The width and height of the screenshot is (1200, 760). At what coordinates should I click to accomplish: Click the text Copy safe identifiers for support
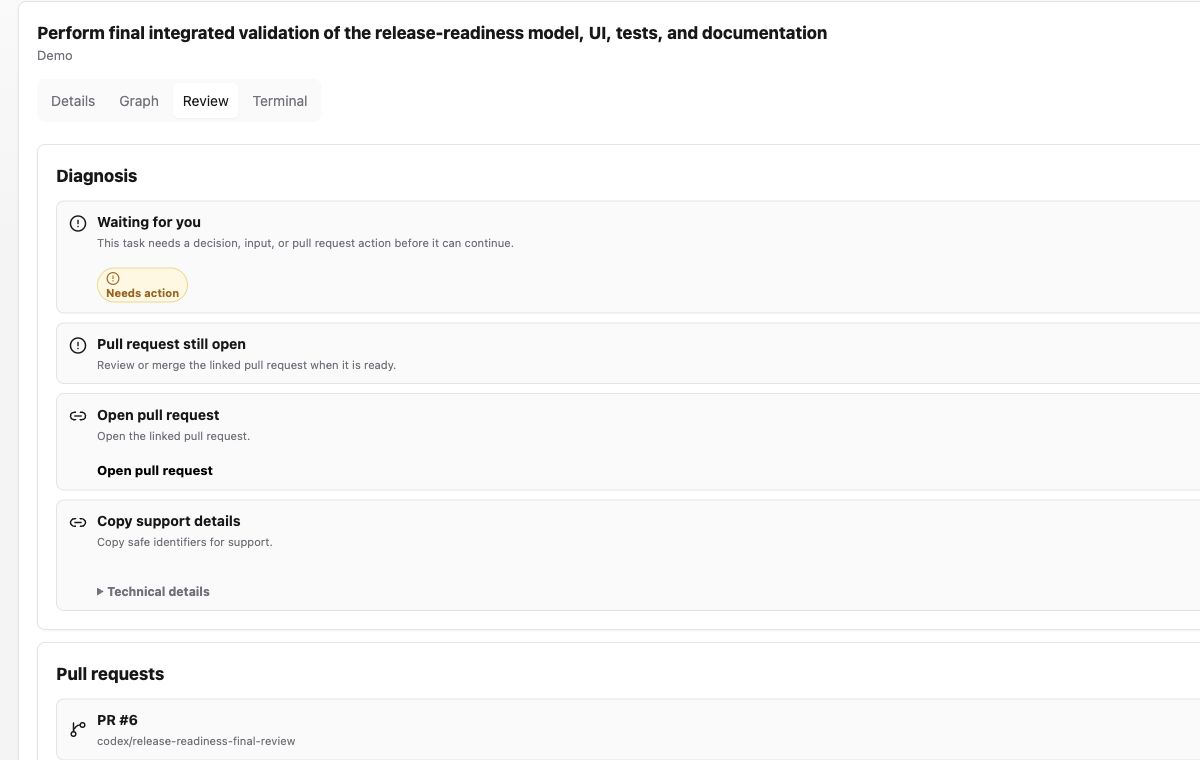pos(185,542)
